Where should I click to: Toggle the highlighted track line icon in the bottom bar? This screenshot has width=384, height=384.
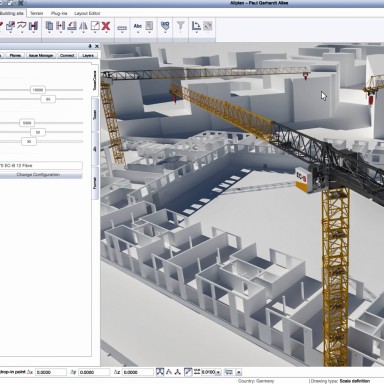(188, 372)
